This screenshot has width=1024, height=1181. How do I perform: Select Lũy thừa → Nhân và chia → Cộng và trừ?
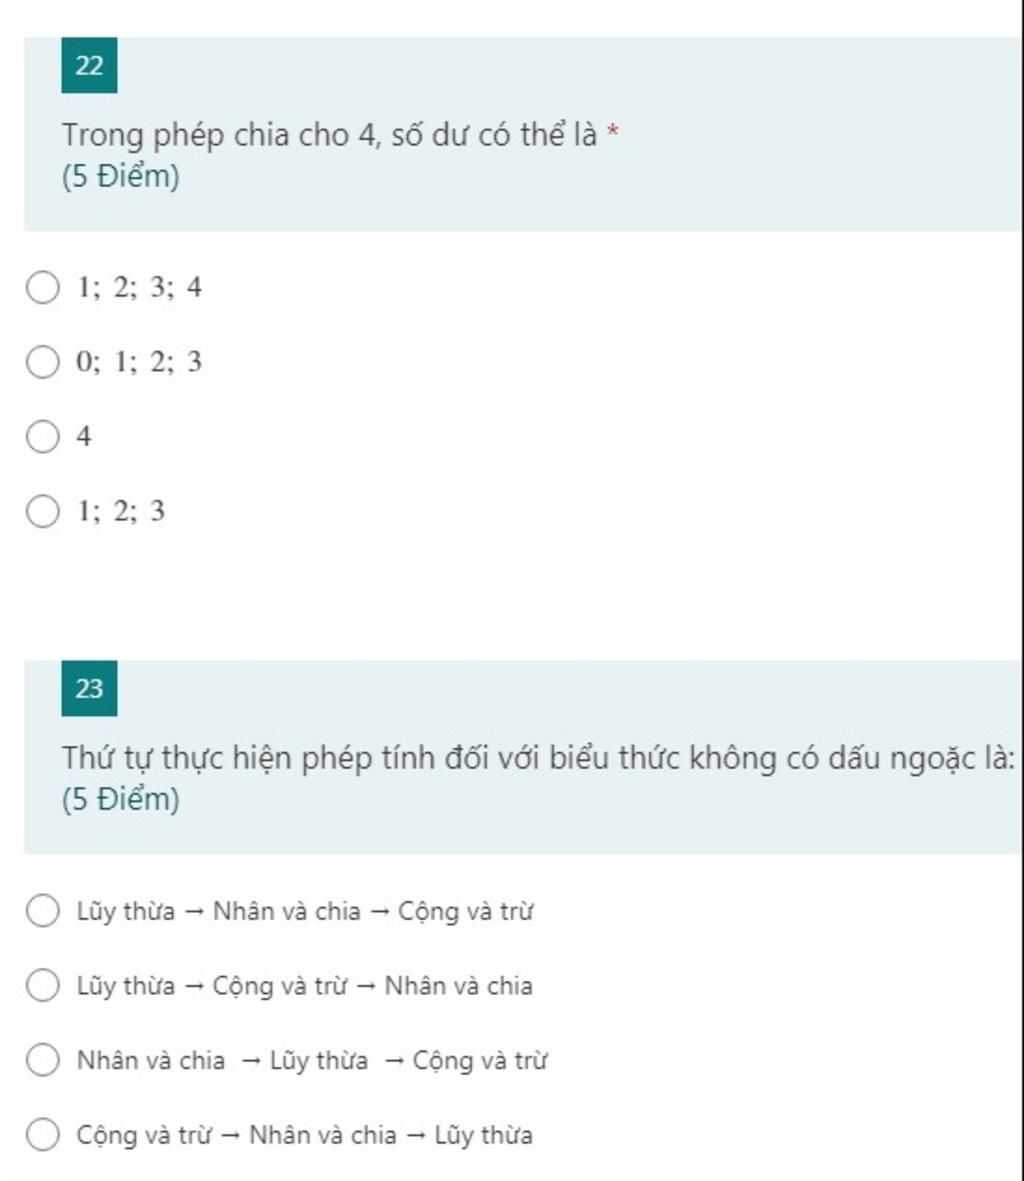[x=42, y=911]
